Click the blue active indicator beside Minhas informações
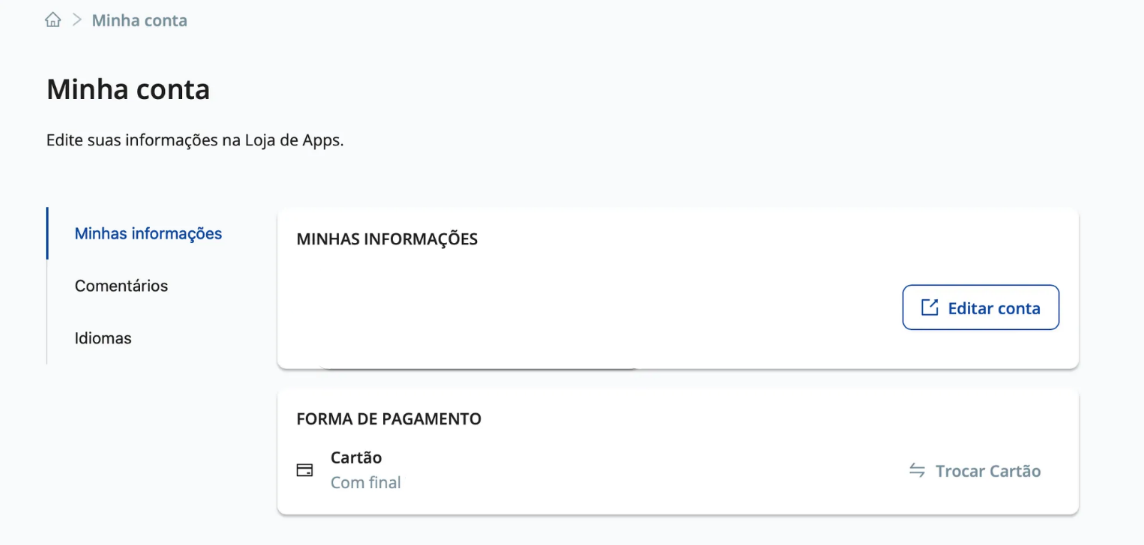1144x545 pixels. click(x=47, y=233)
